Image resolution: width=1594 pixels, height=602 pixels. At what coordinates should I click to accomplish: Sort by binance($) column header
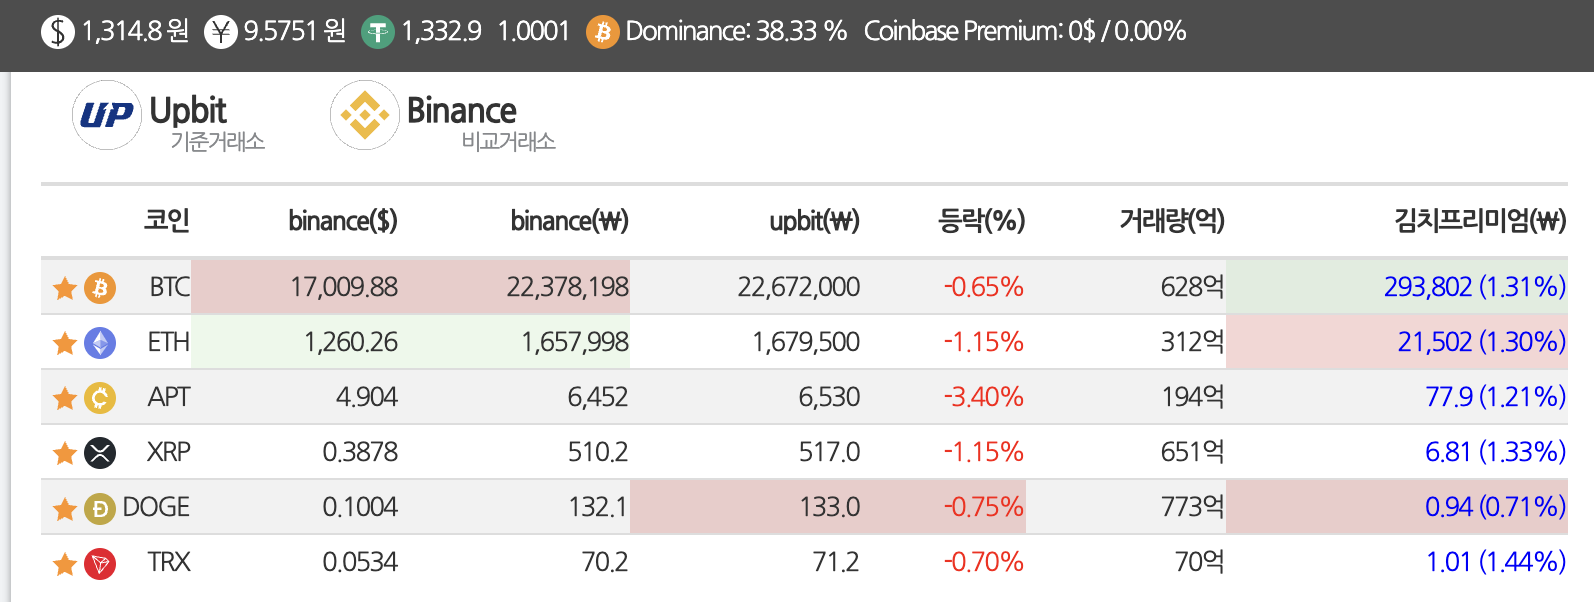tap(343, 220)
